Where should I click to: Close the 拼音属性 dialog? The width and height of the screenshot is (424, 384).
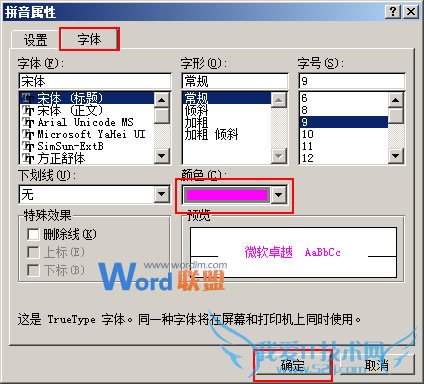(x=411, y=12)
